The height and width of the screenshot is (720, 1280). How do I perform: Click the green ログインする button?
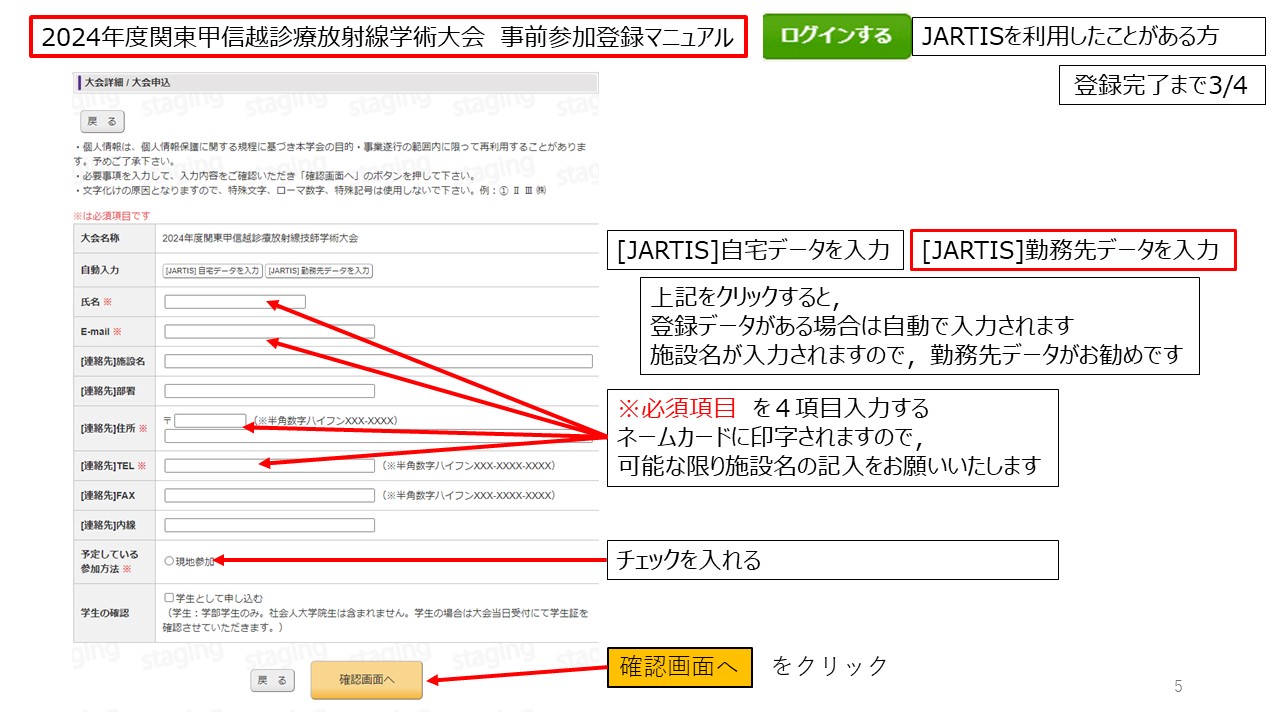tap(836, 37)
